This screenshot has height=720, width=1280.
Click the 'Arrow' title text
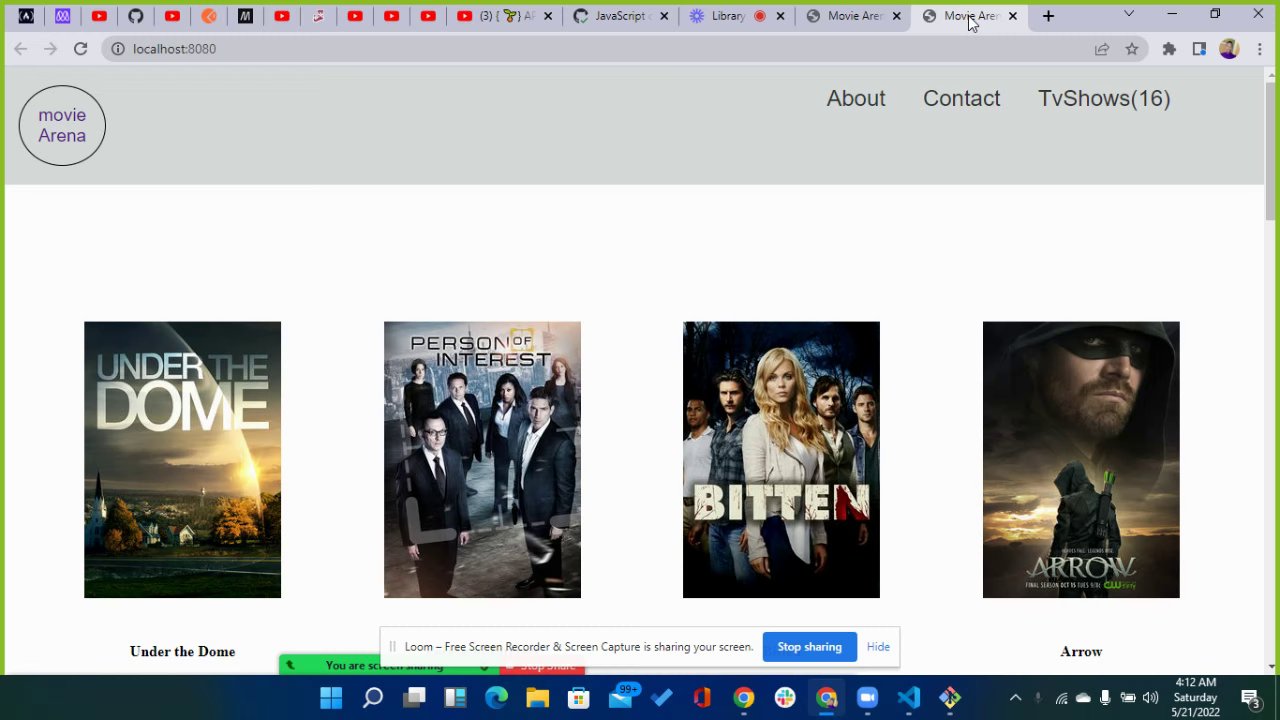pyautogui.click(x=1081, y=651)
